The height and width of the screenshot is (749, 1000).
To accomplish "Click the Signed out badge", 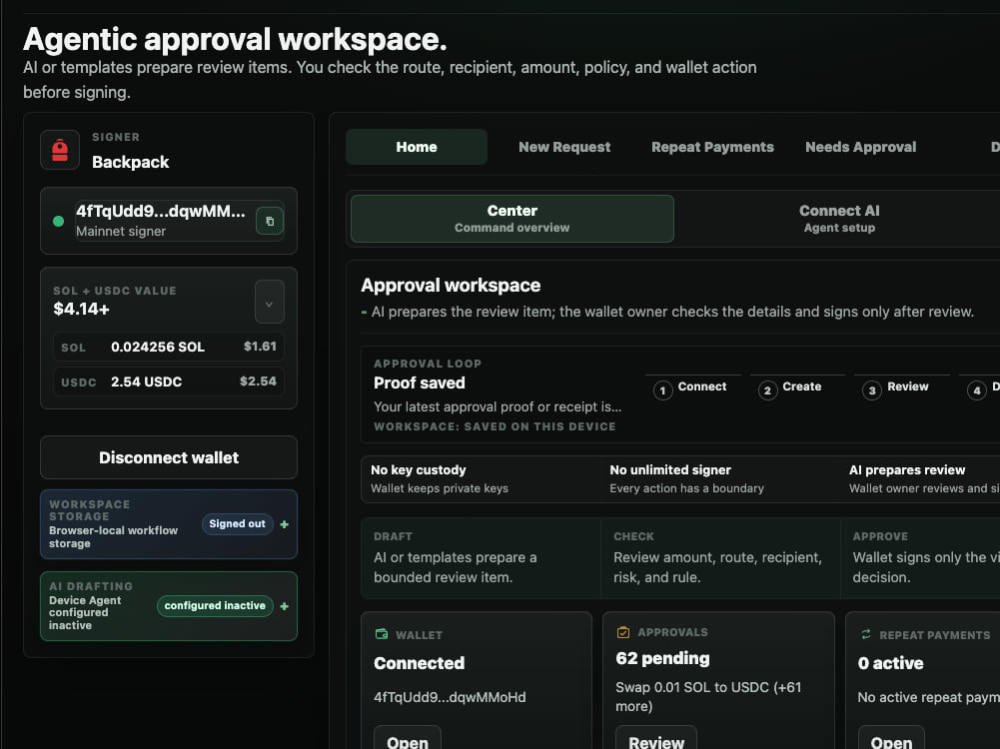I will point(237,524).
